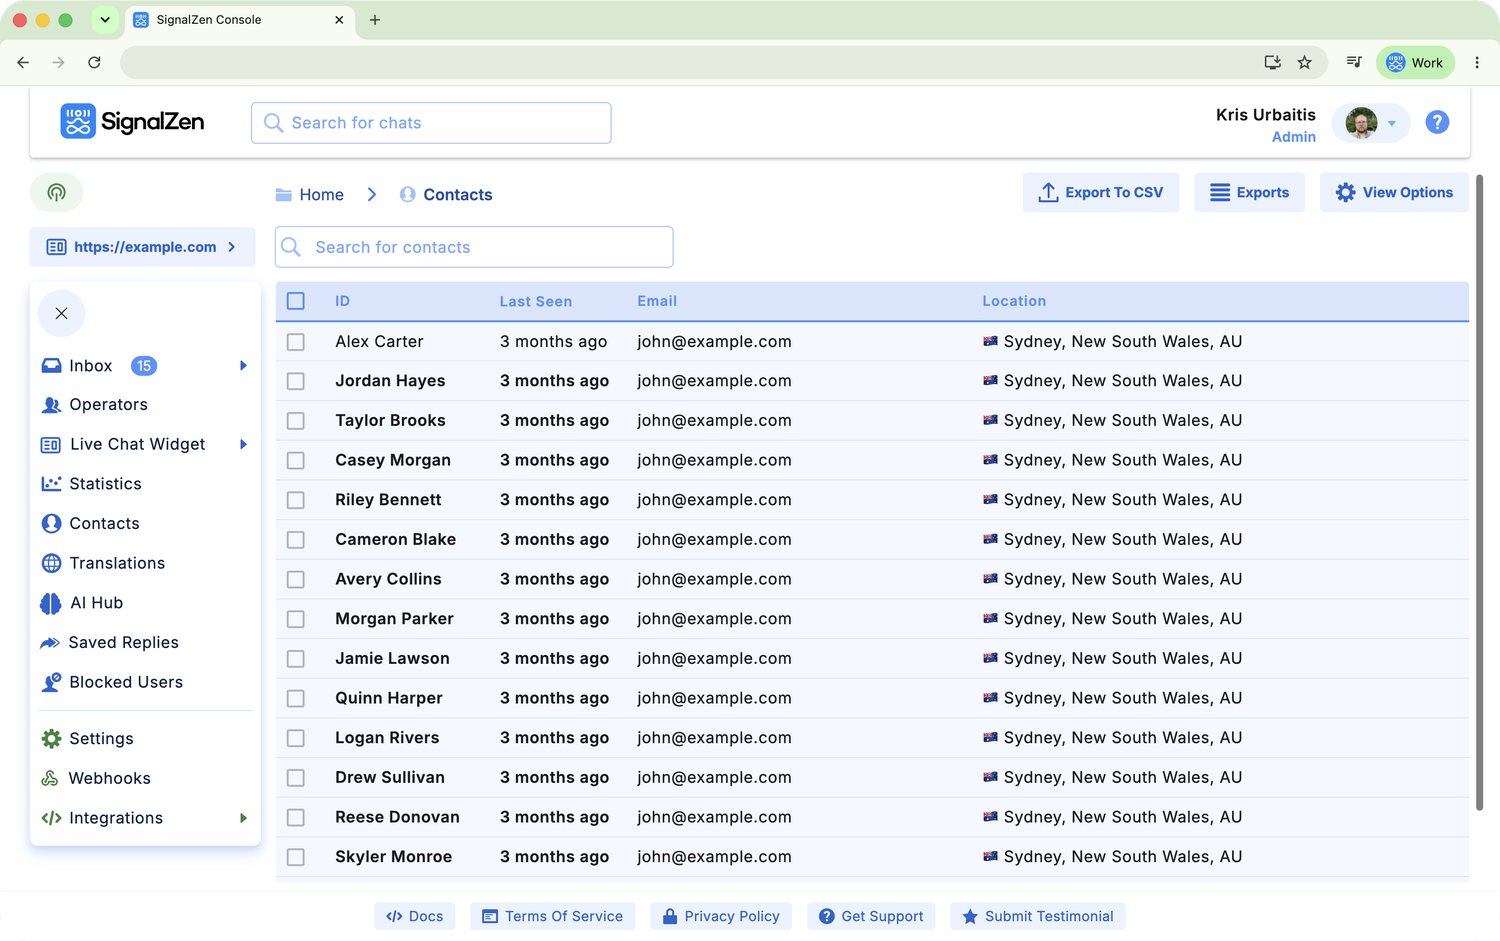1500x941 pixels.
Task: Click the page vertical scrollbar
Action: [x=1480, y=493]
